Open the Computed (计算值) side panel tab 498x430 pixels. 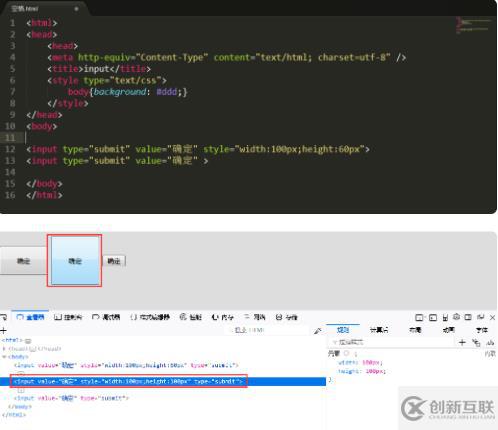[x=379, y=330]
